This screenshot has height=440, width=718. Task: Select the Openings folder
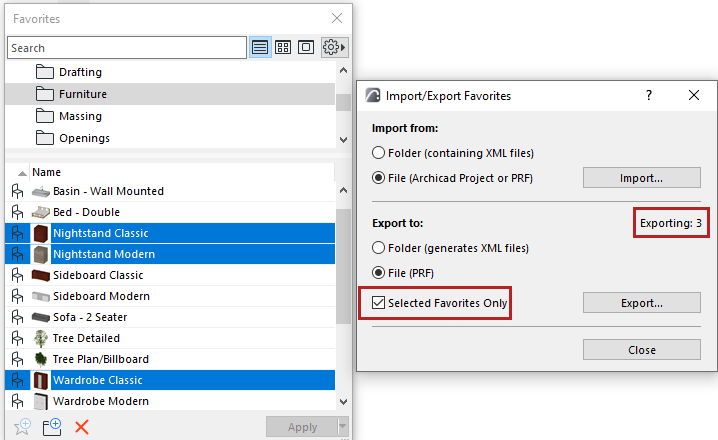84,138
